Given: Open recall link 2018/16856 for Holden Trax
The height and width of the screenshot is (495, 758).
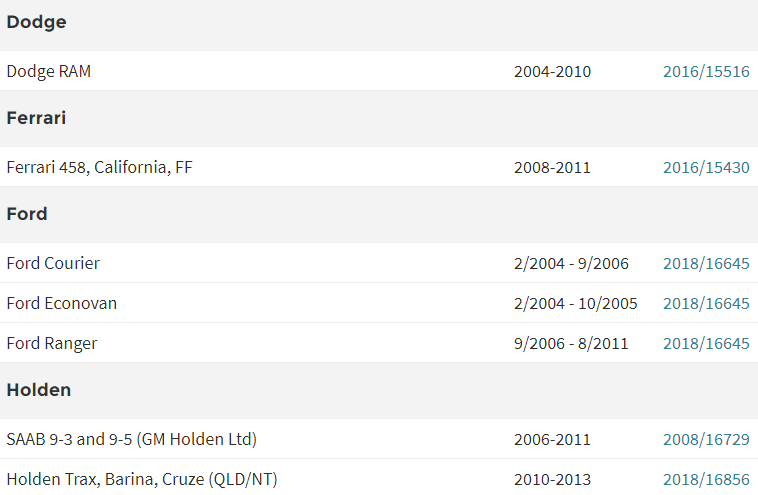Looking at the screenshot, I should (706, 480).
